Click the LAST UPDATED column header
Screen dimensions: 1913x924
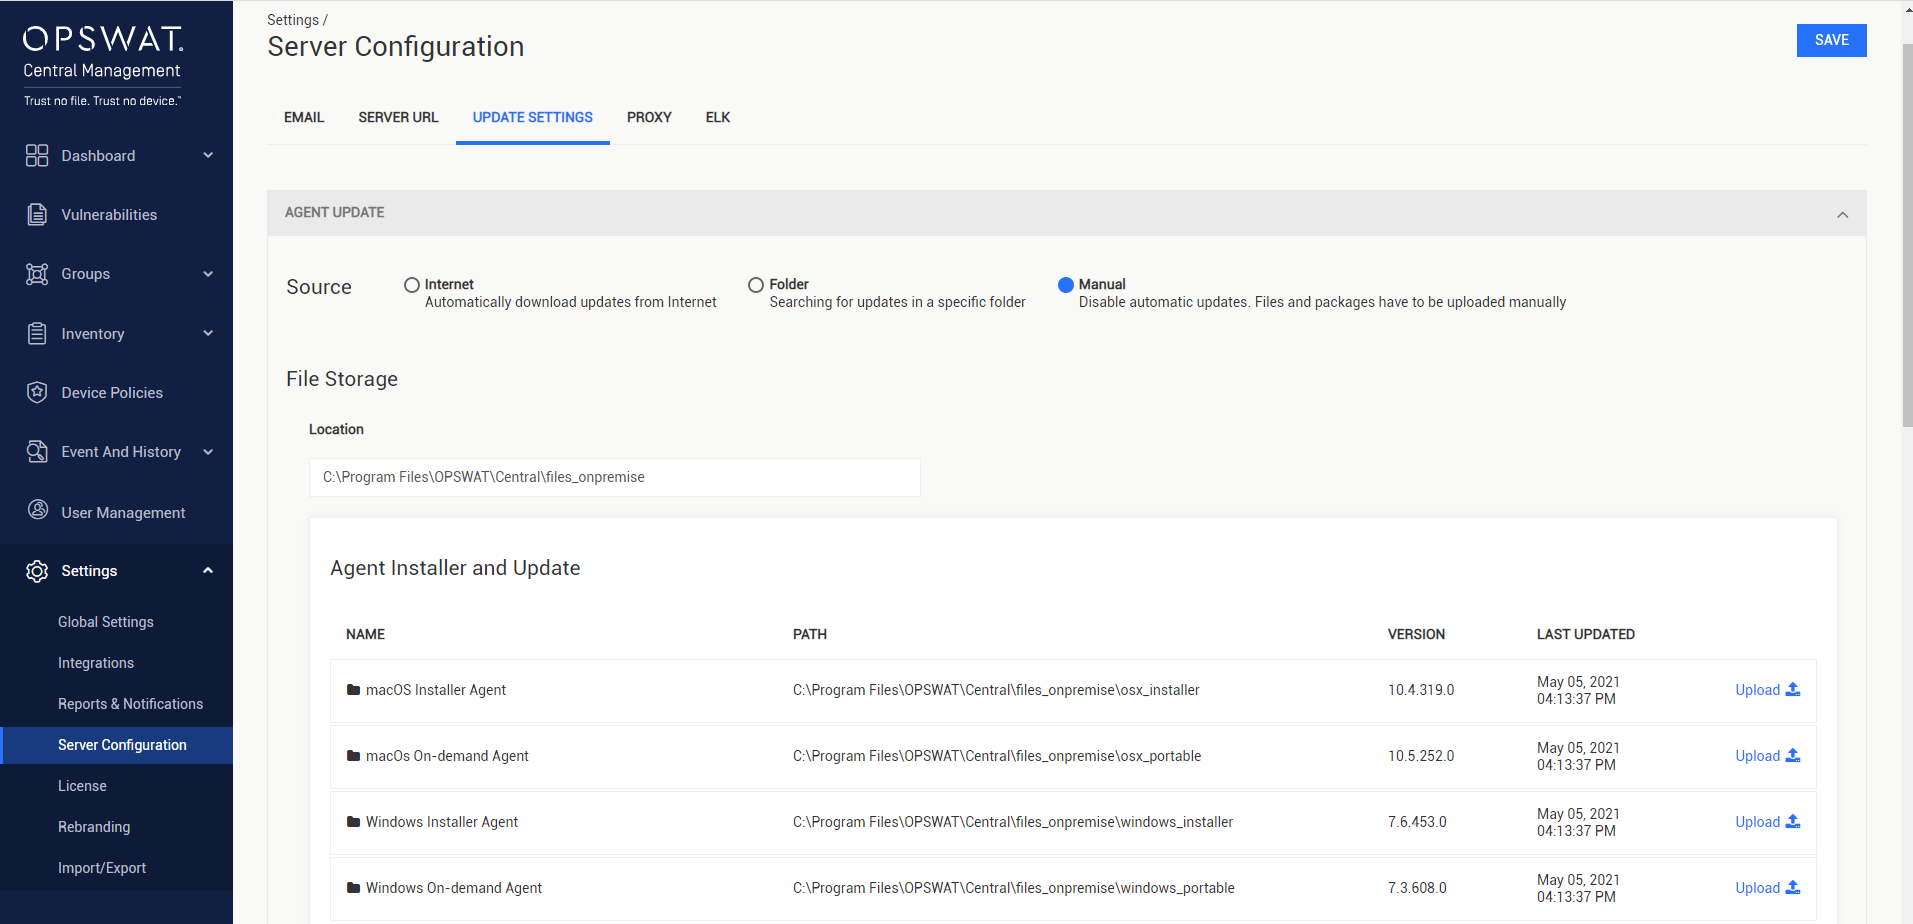coord(1586,634)
